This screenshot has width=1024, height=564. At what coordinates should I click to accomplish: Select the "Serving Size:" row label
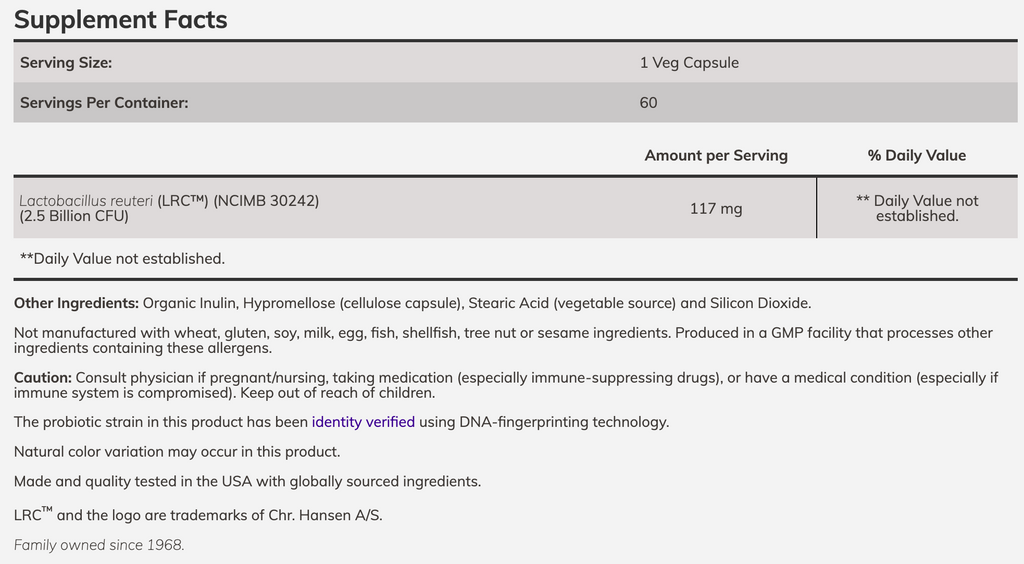(x=66, y=63)
